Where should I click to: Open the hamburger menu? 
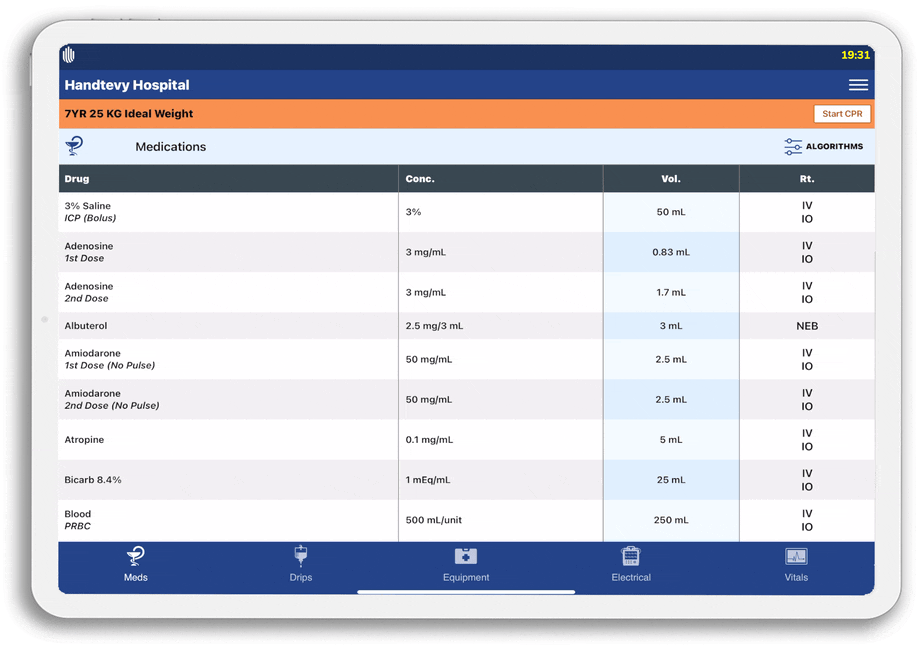[x=857, y=85]
